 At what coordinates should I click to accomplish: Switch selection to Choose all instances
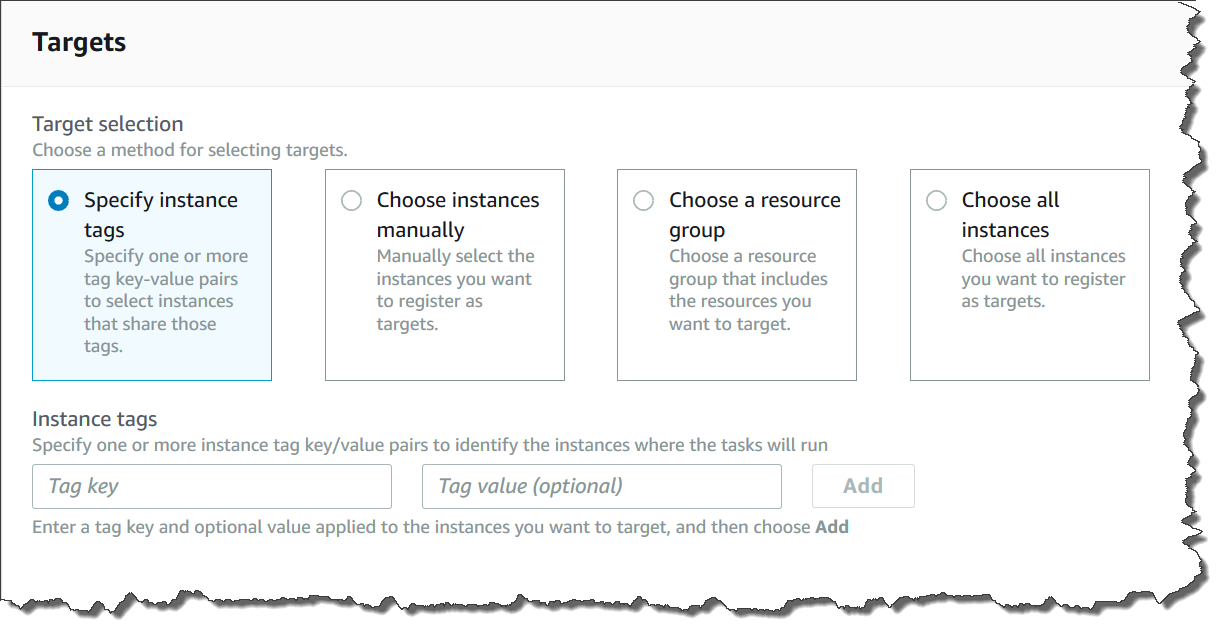[936, 200]
